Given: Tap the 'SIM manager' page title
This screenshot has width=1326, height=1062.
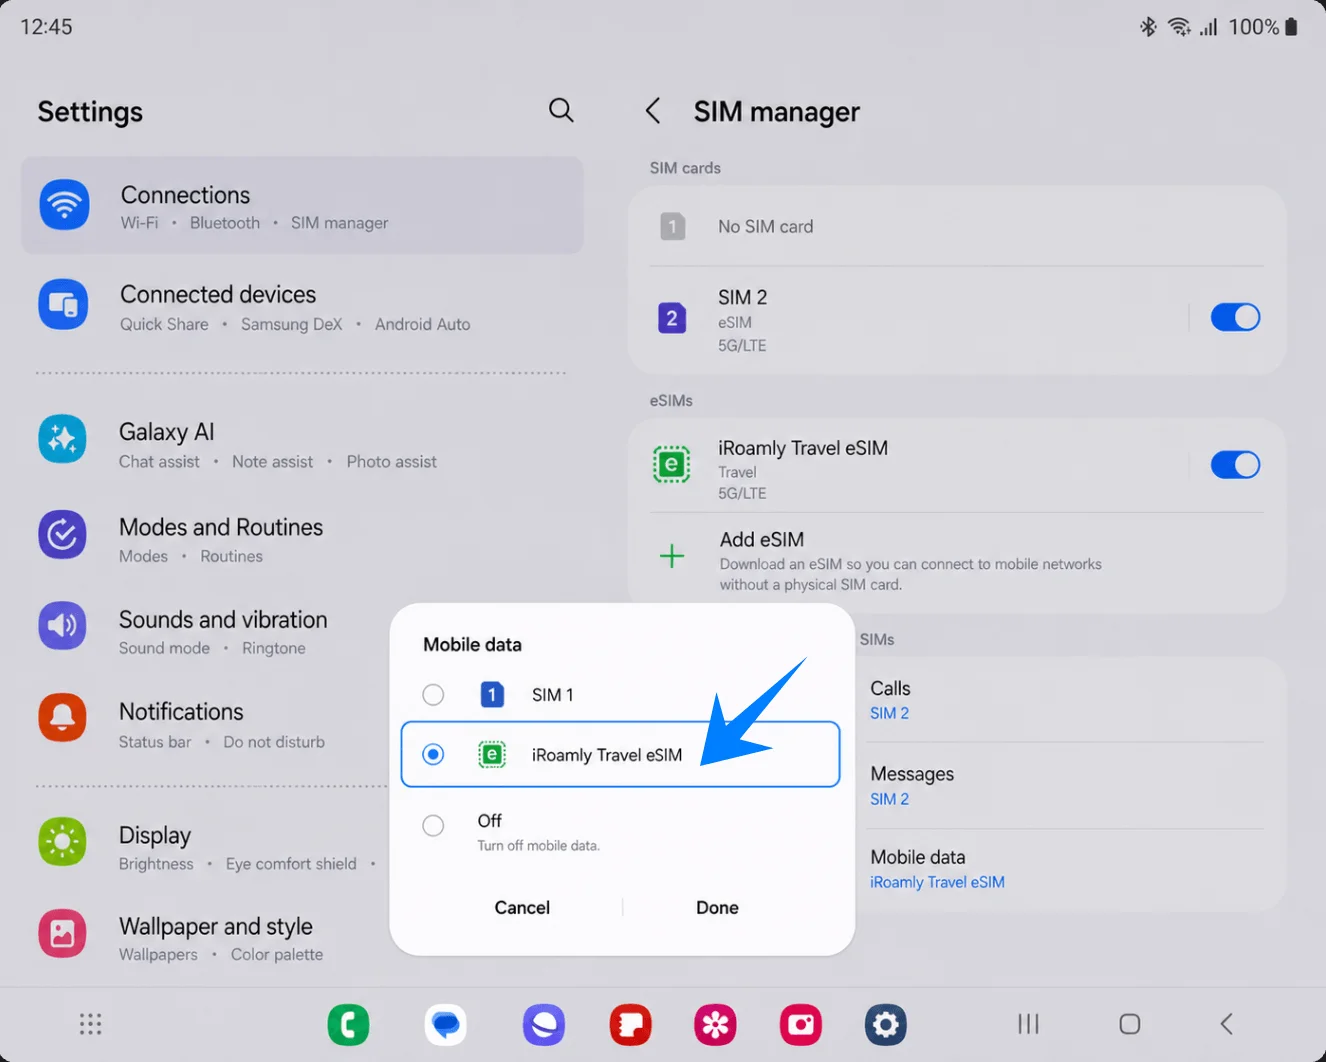Looking at the screenshot, I should 776,112.
